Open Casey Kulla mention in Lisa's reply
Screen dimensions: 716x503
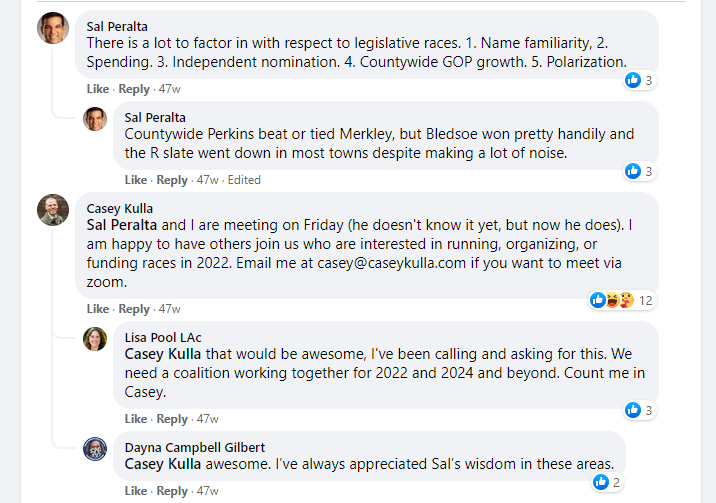(x=163, y=354)
